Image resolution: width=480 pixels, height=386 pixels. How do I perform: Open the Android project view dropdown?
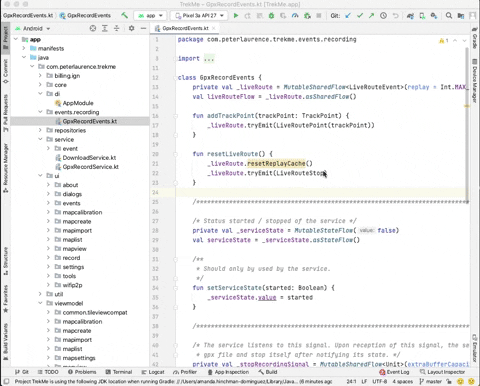(33, 28)
